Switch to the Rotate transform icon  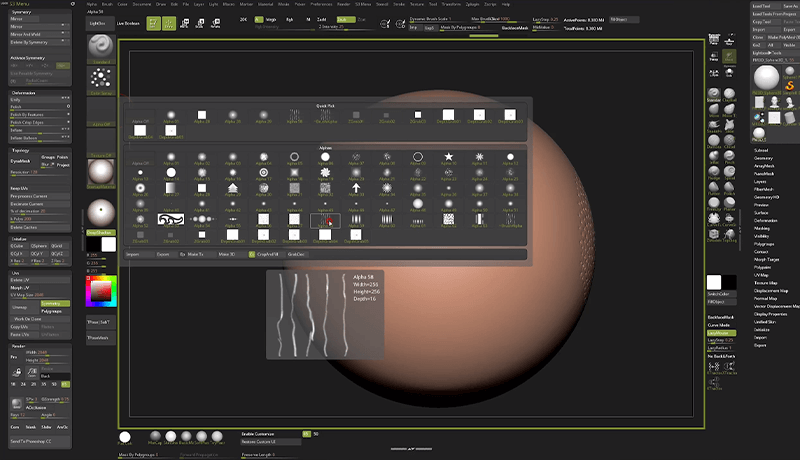pos(216,23)
